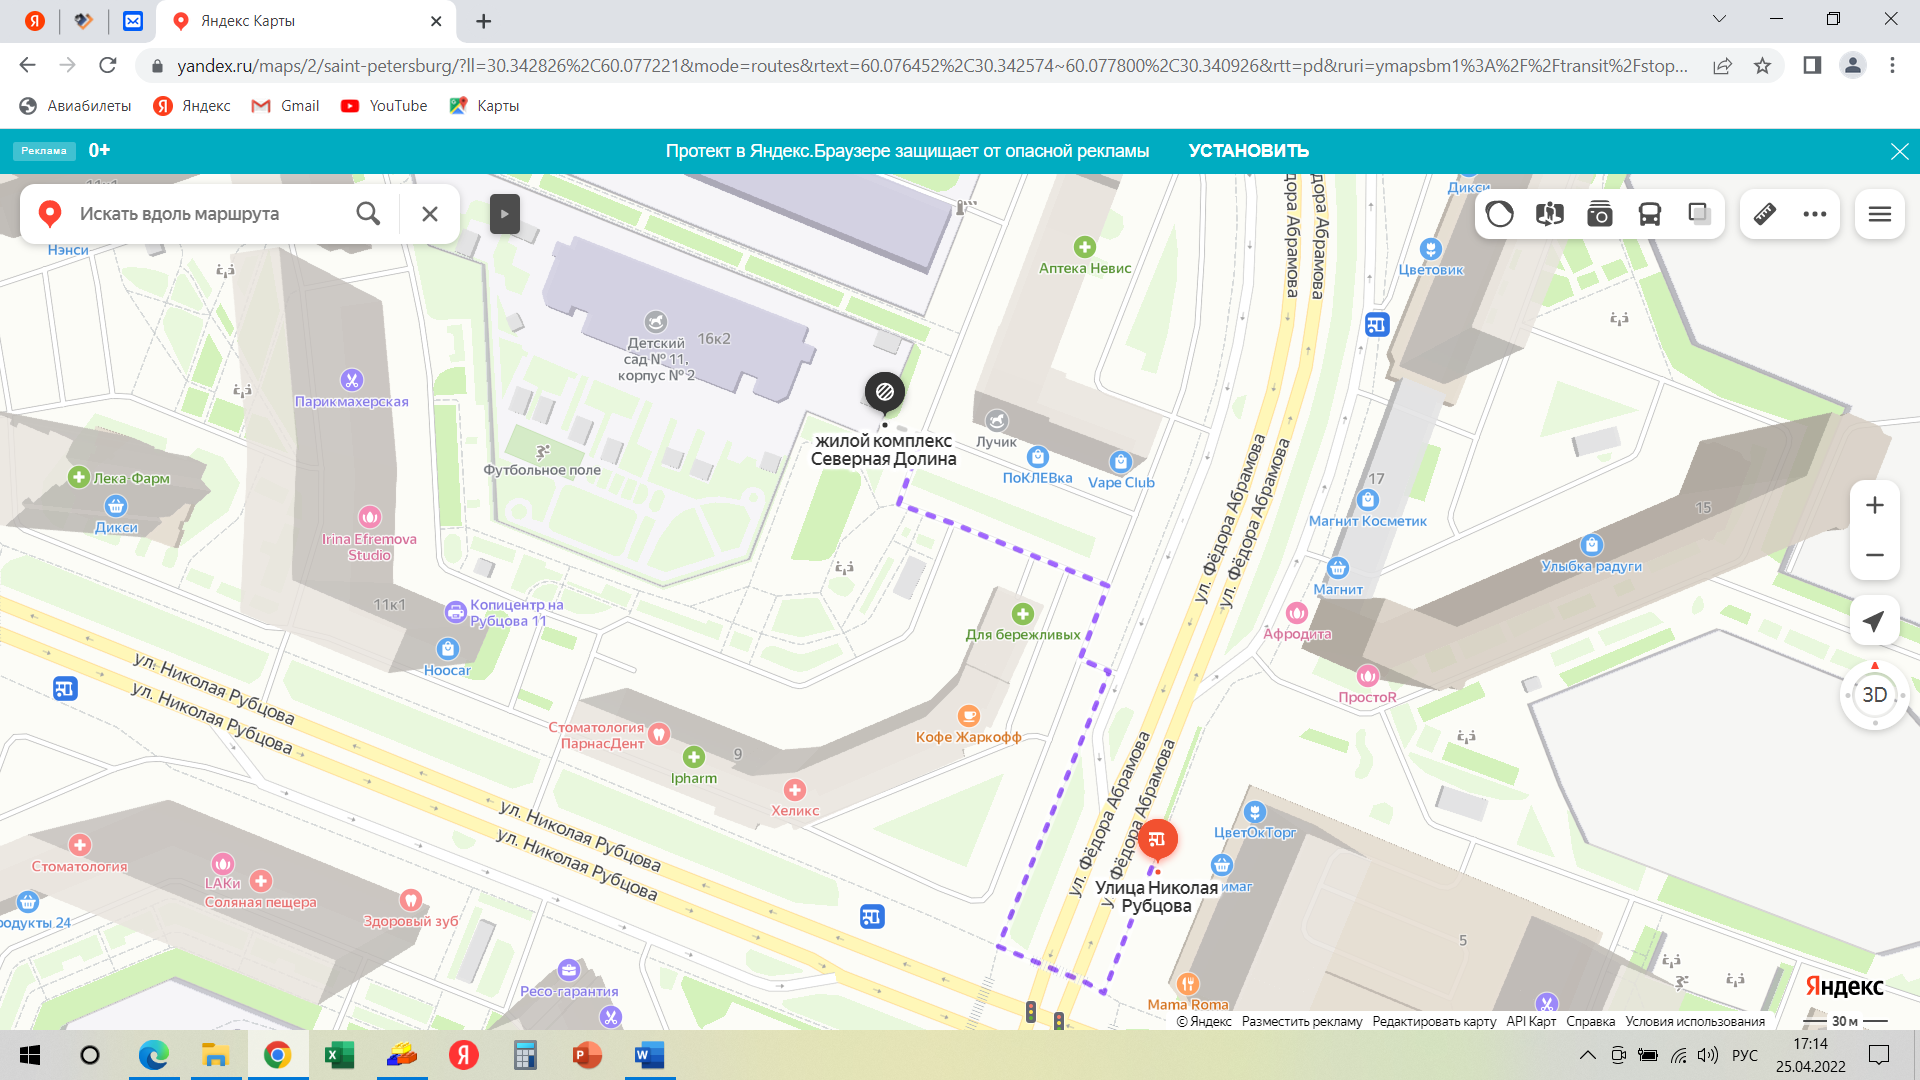Toggle the 3D map tilt control
The image size is (1920, 1080).
coord(1875,695)
